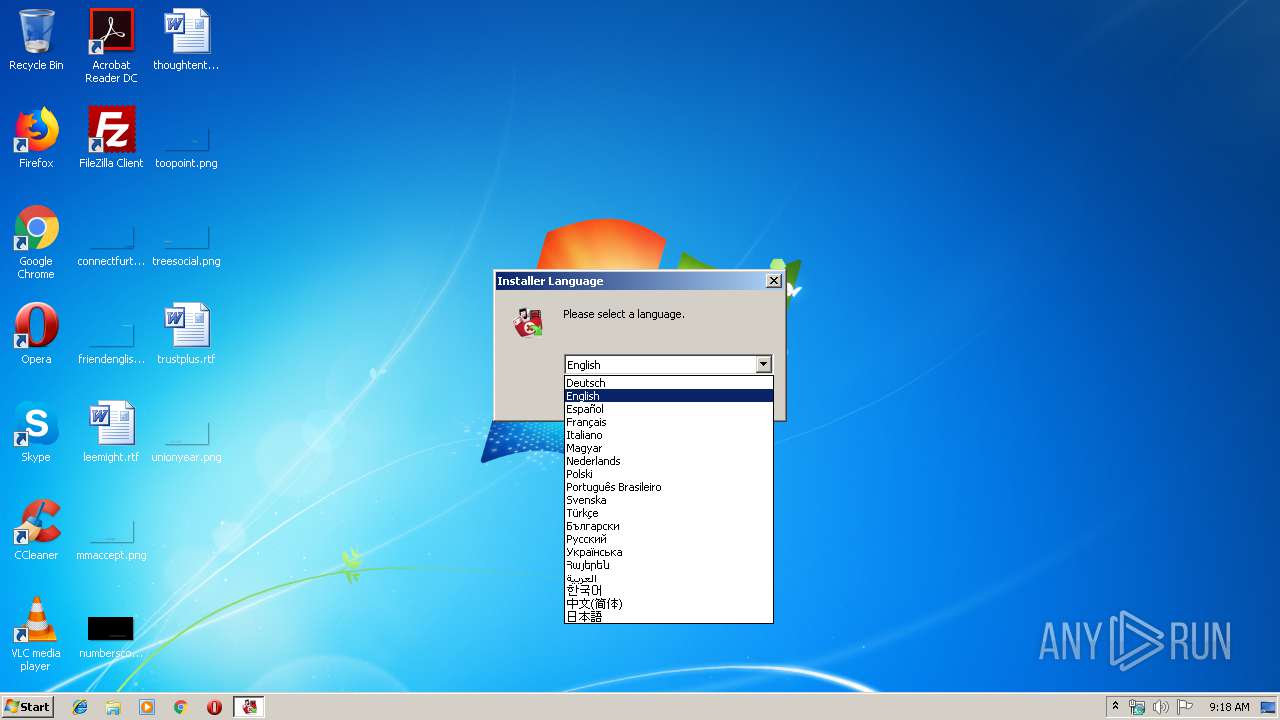
Task: Open Action Center flag icon
Action: [x=1185, y=707]
